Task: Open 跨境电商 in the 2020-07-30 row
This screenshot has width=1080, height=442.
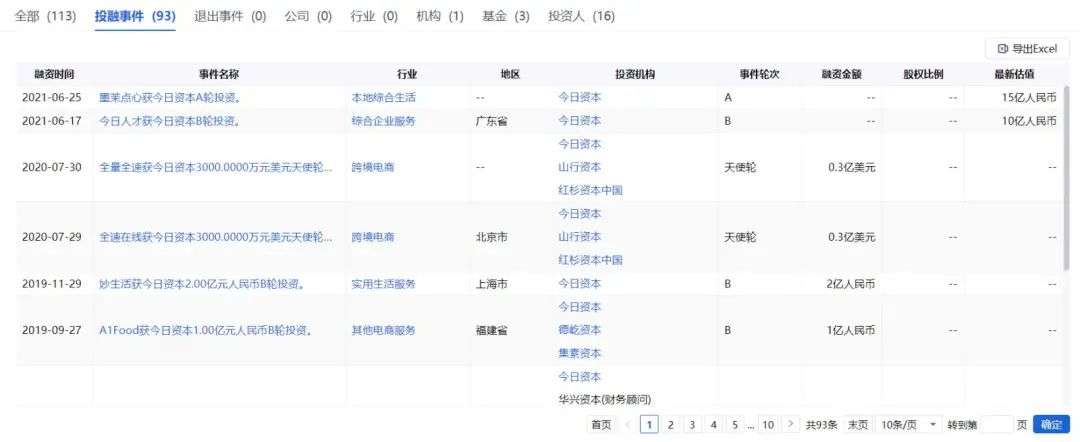Action: (x=373, y=167)
